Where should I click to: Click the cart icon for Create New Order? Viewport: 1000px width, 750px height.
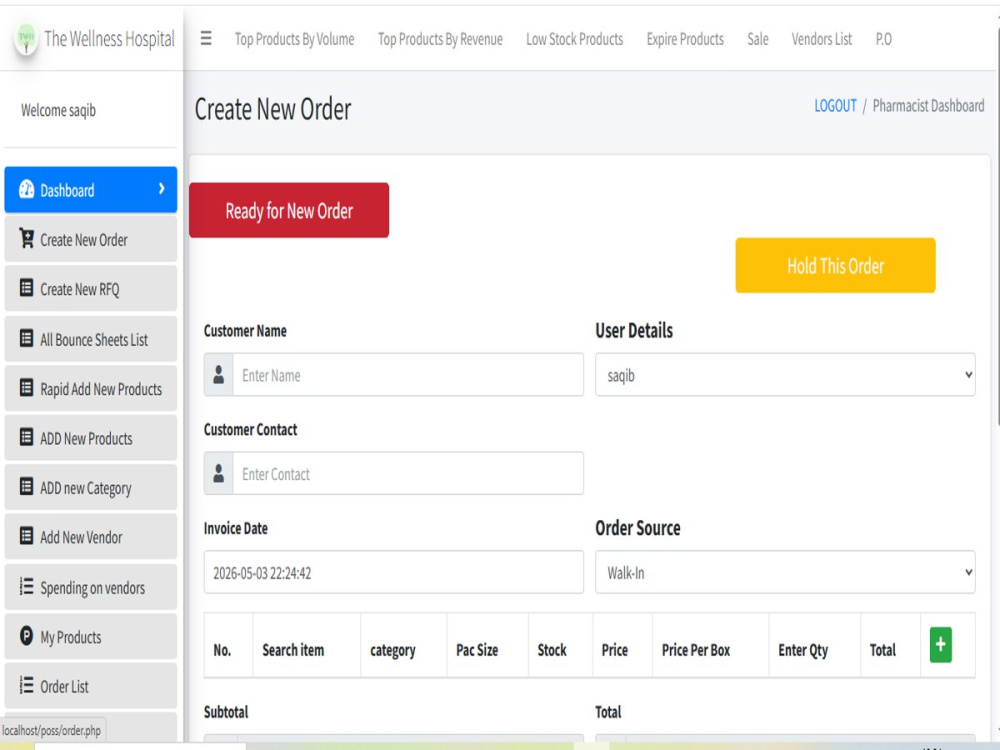[26, 239]
